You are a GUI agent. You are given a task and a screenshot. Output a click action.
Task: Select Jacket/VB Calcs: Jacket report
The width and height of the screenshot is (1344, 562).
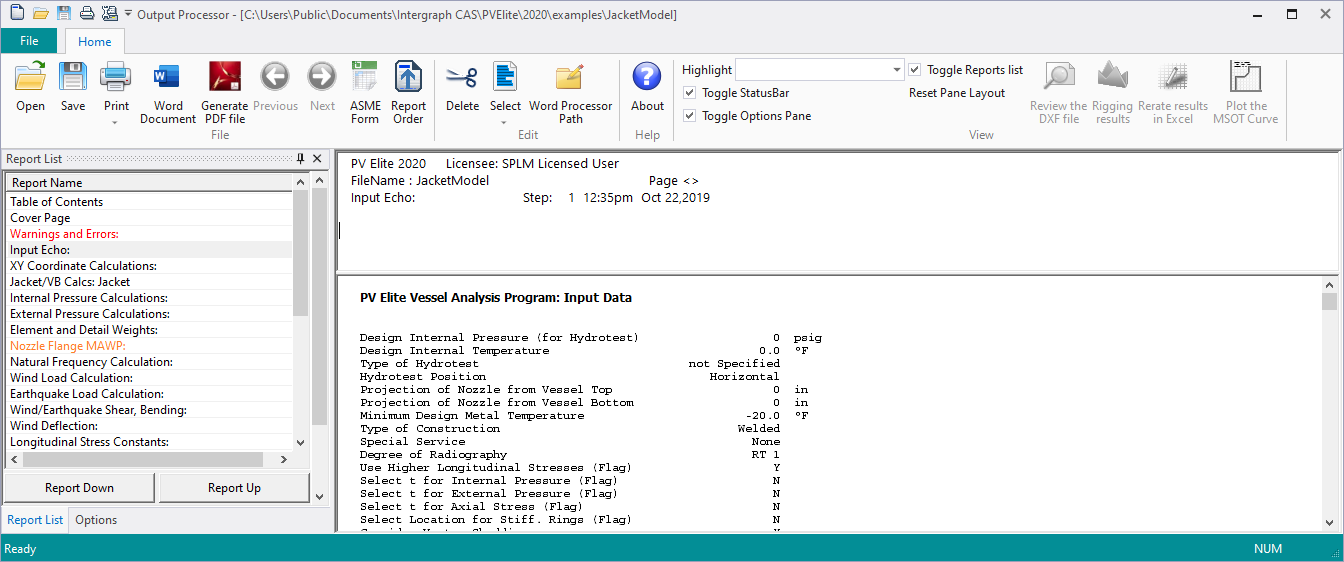pyautogui.click(x=149, y=282)
